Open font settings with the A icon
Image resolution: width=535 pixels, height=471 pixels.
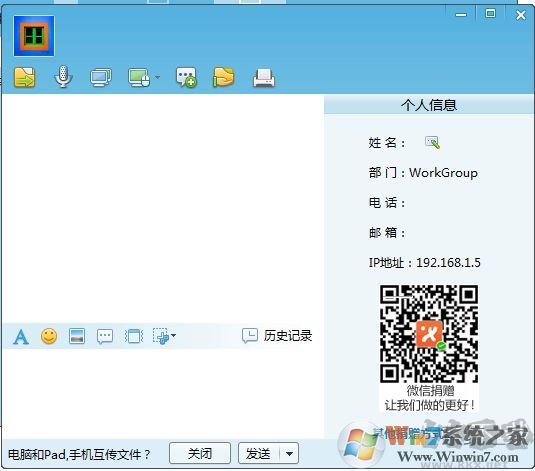click(21, 337)
